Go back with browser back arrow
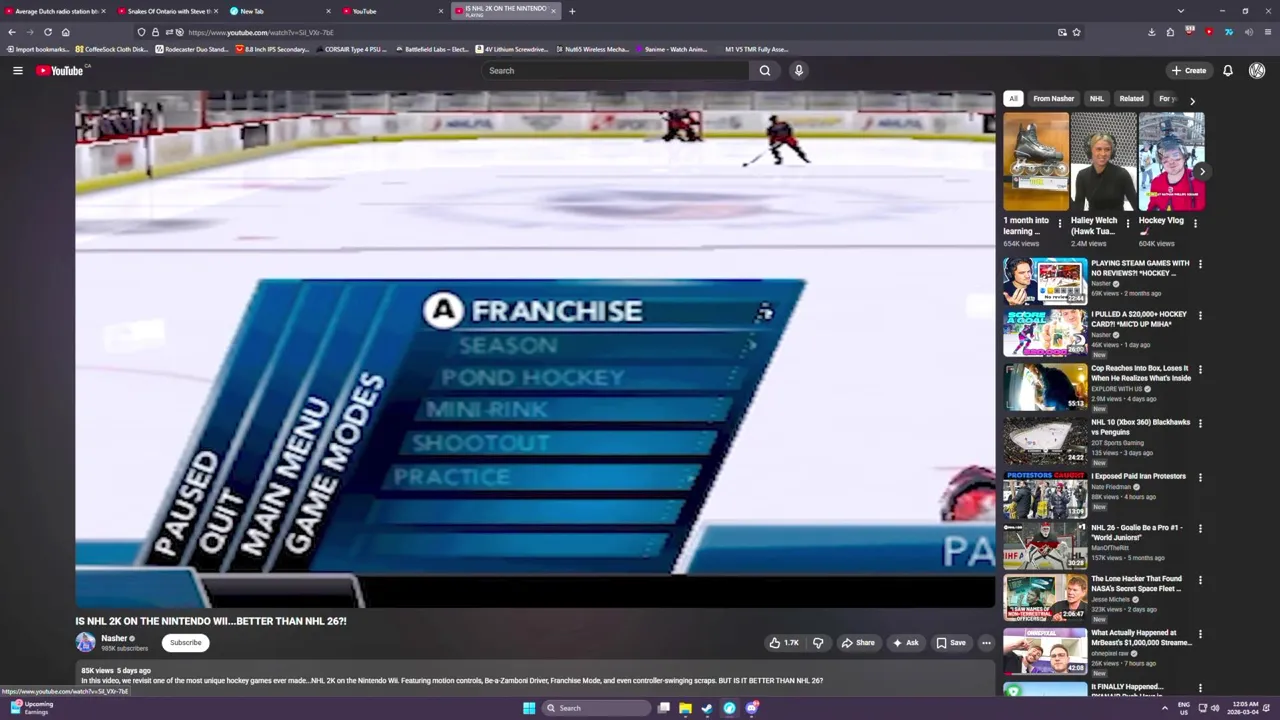The height and width of the screenshot is (720, 1280). (x=12, y=32)
